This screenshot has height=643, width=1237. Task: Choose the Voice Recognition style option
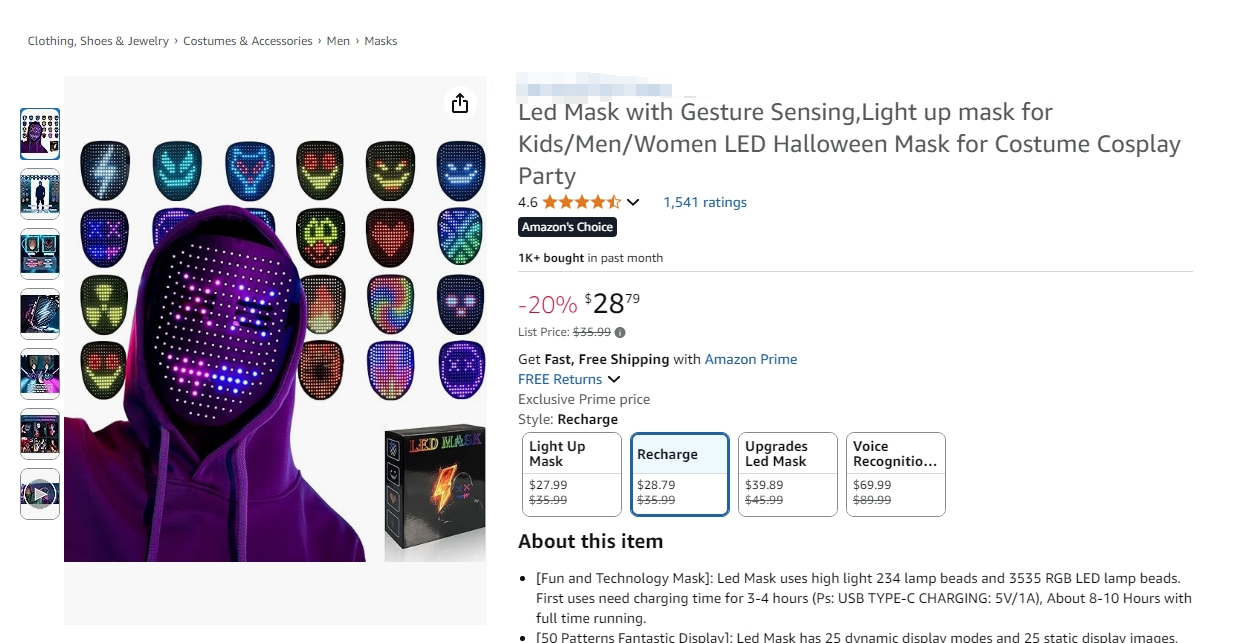click(x=895, y=474)
